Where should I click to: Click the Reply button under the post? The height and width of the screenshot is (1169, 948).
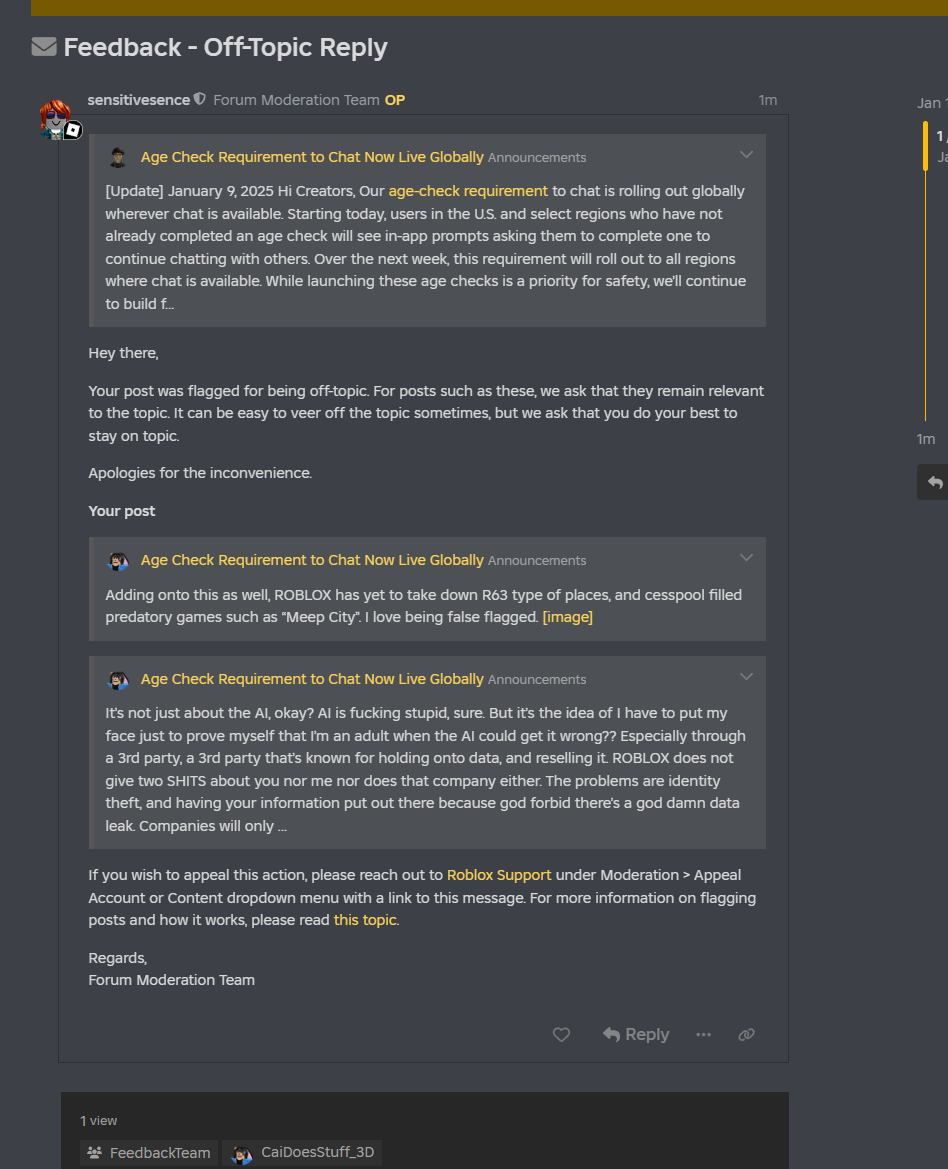[x=636, y=1035]
